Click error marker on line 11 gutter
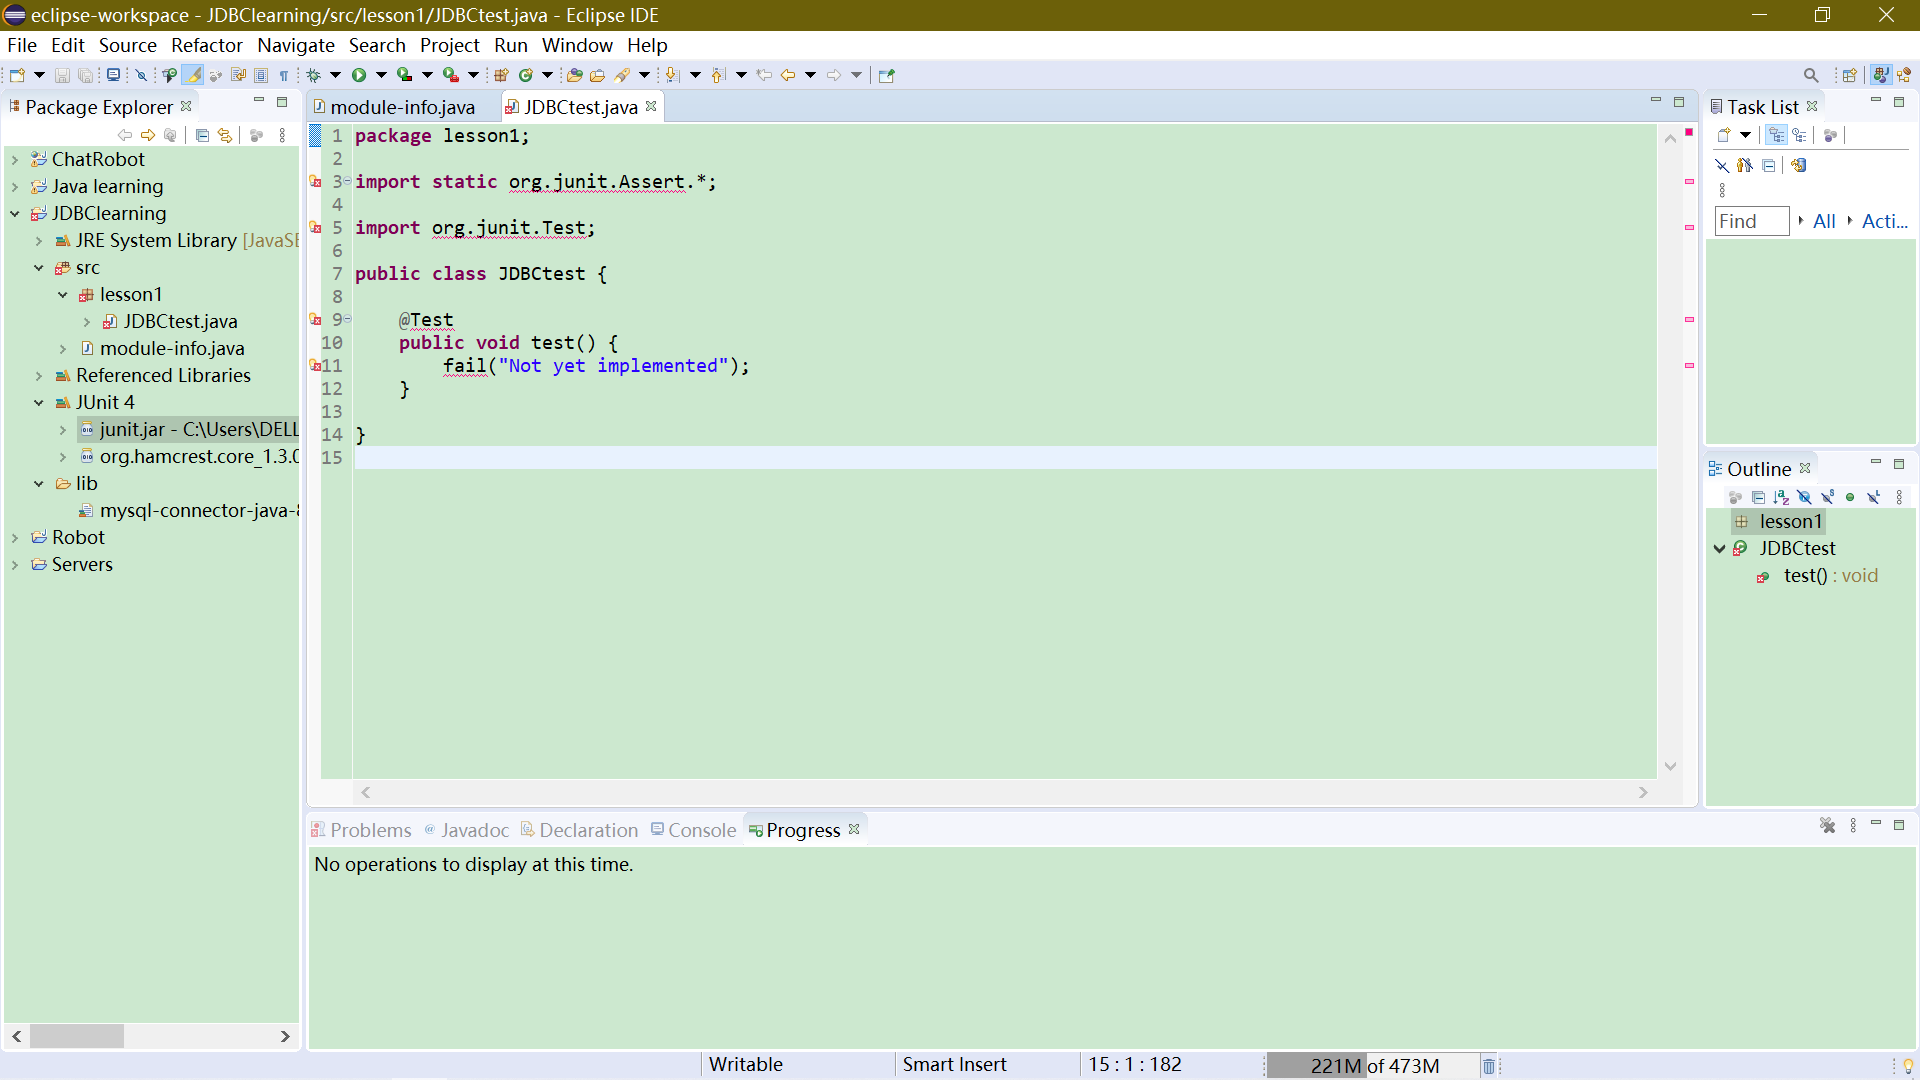1920x1080 pixels. click(315, 366)
